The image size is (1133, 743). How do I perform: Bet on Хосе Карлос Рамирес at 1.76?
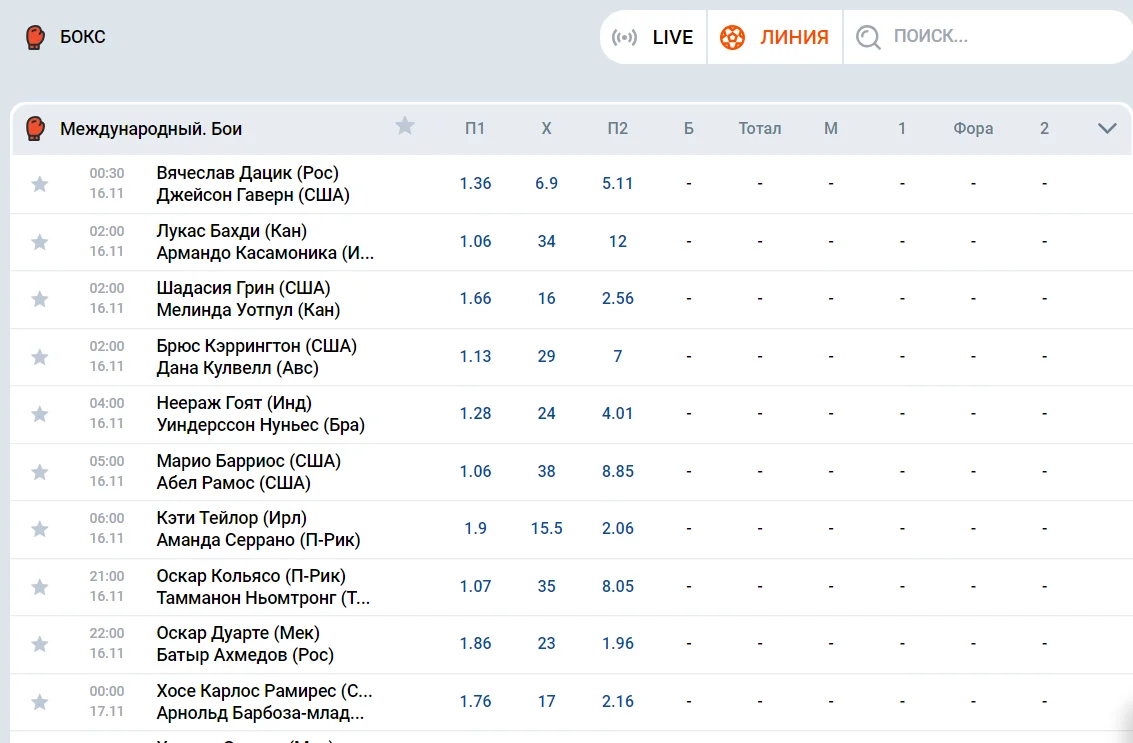point(475,701)
